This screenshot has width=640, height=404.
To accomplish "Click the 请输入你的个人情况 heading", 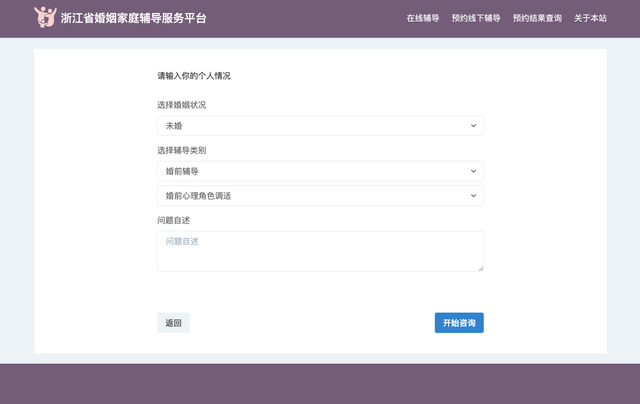I will [x=194, y=76].
